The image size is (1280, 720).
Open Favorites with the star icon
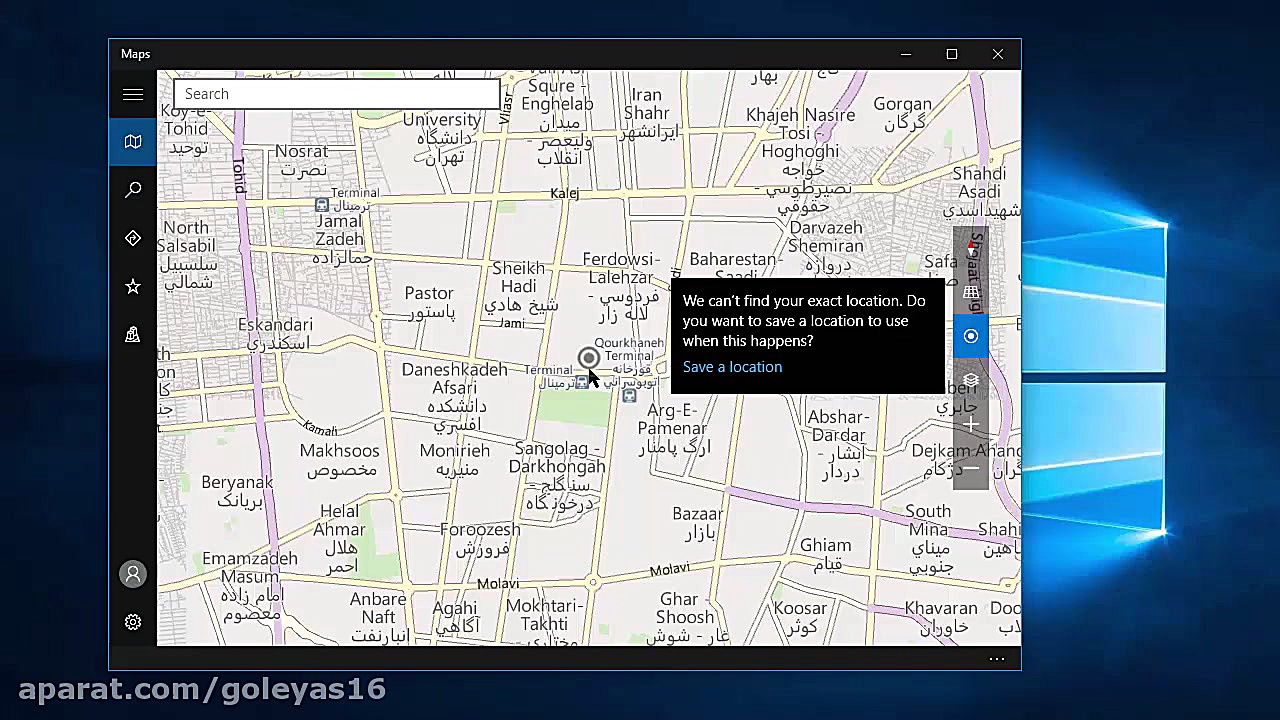pos(133,287)
